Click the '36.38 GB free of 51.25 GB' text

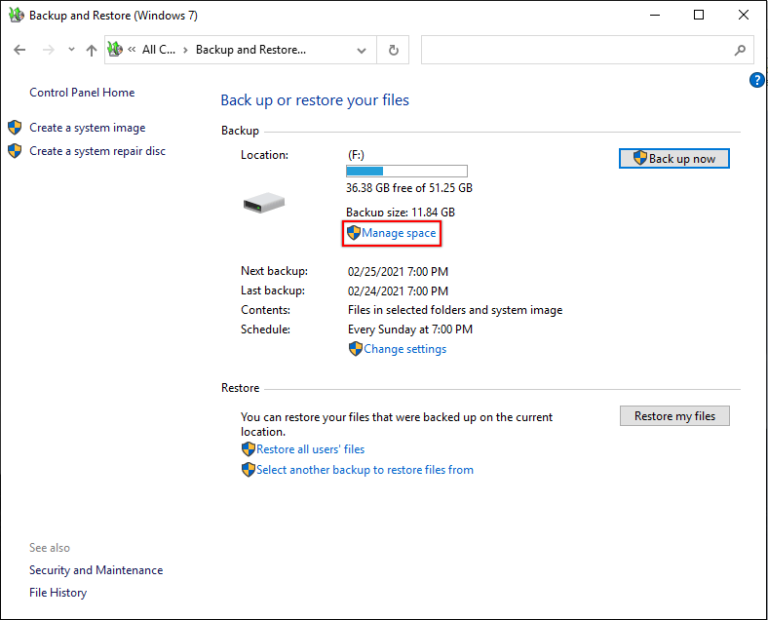tap(409, 188)
